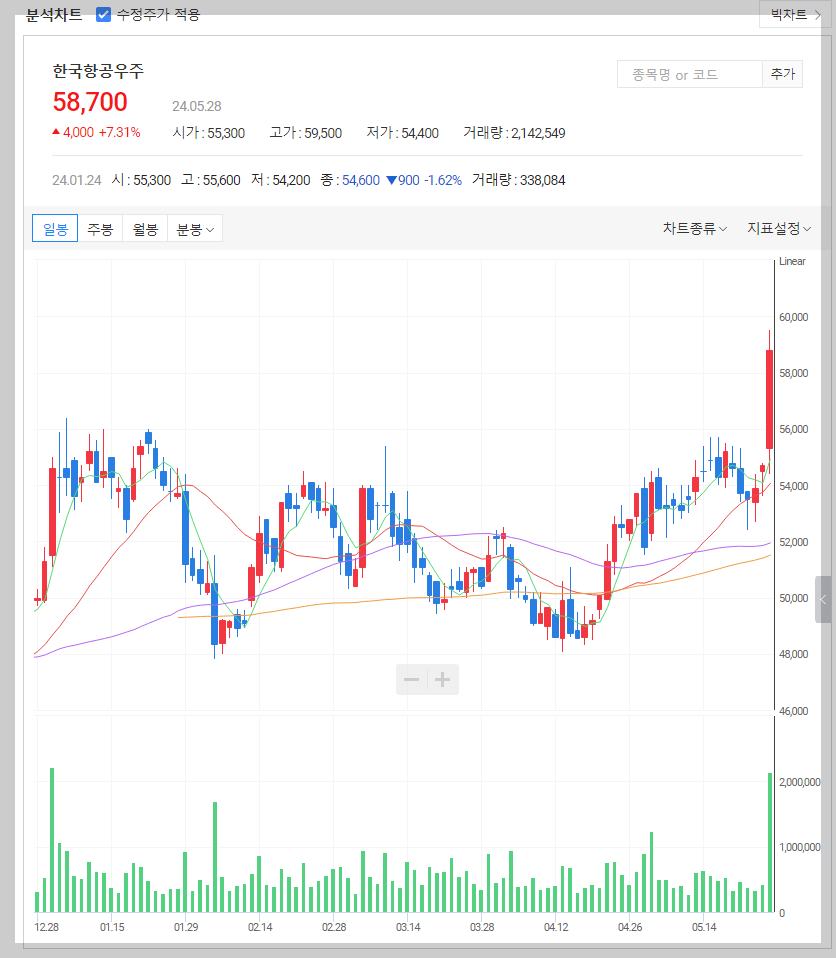Uncheck the 수정주가 적용 checkbox
Image resolution: width=836 pixels, height=958 pixels.
103,15
